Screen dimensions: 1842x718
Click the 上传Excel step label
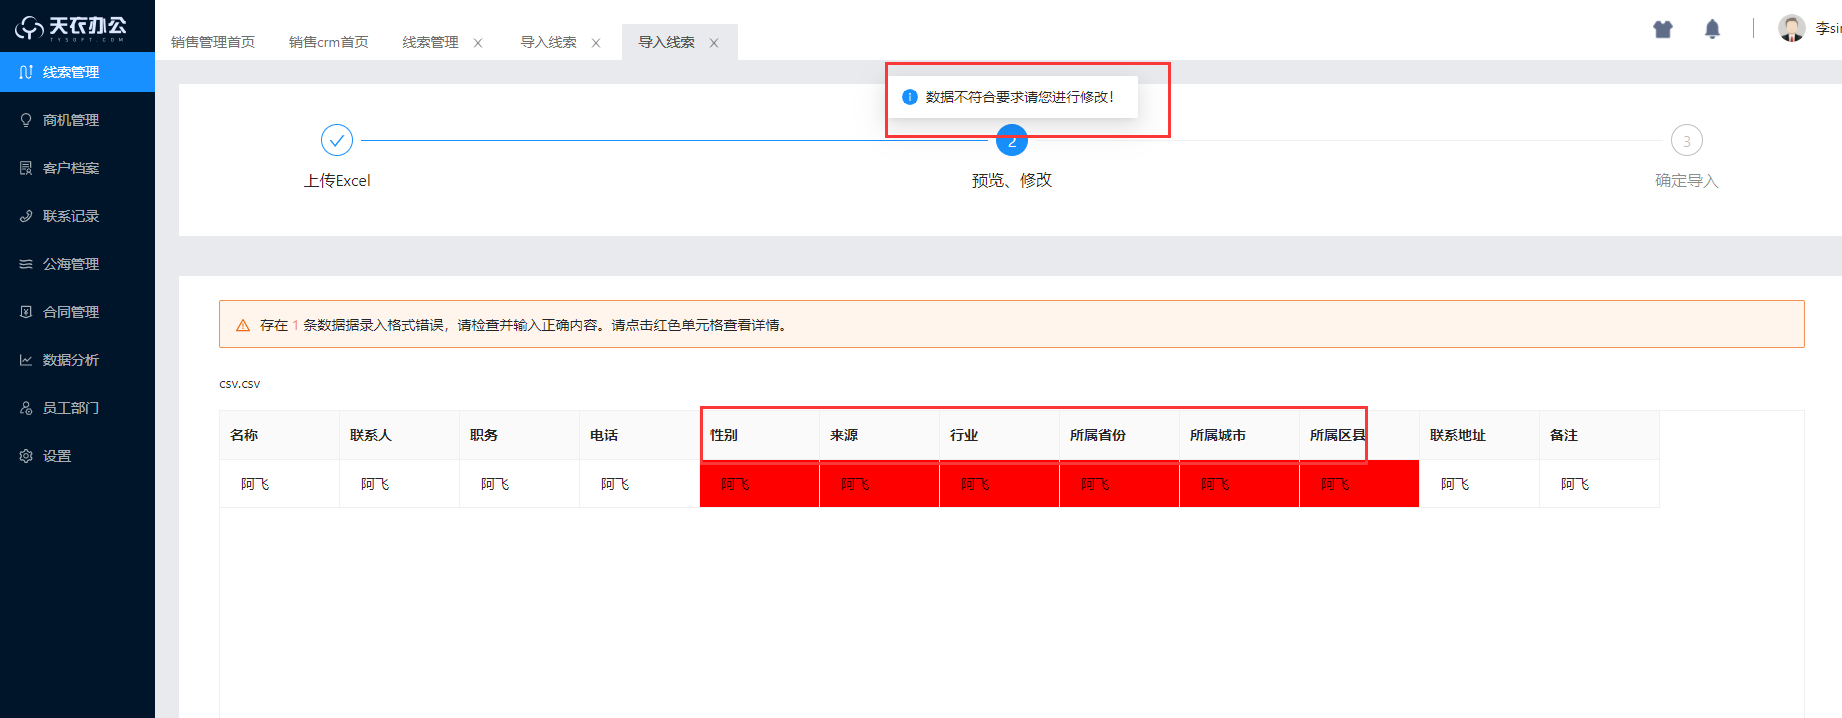coord(337,181)
